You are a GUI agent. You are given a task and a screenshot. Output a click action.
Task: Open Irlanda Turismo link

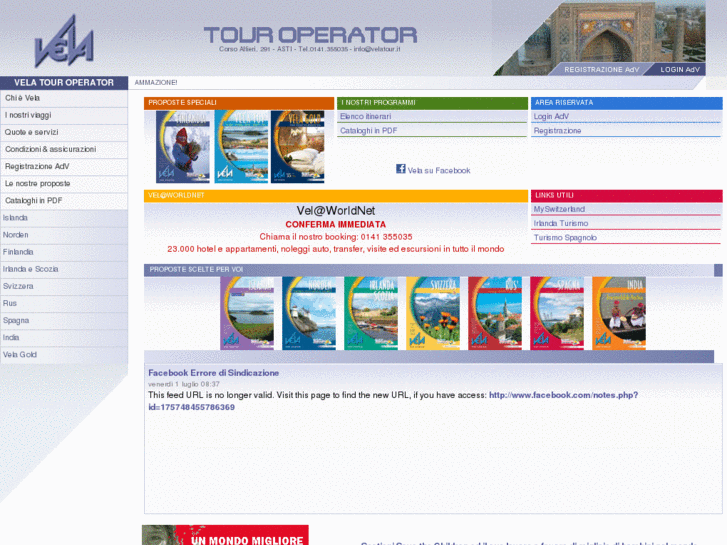[561, 224]
